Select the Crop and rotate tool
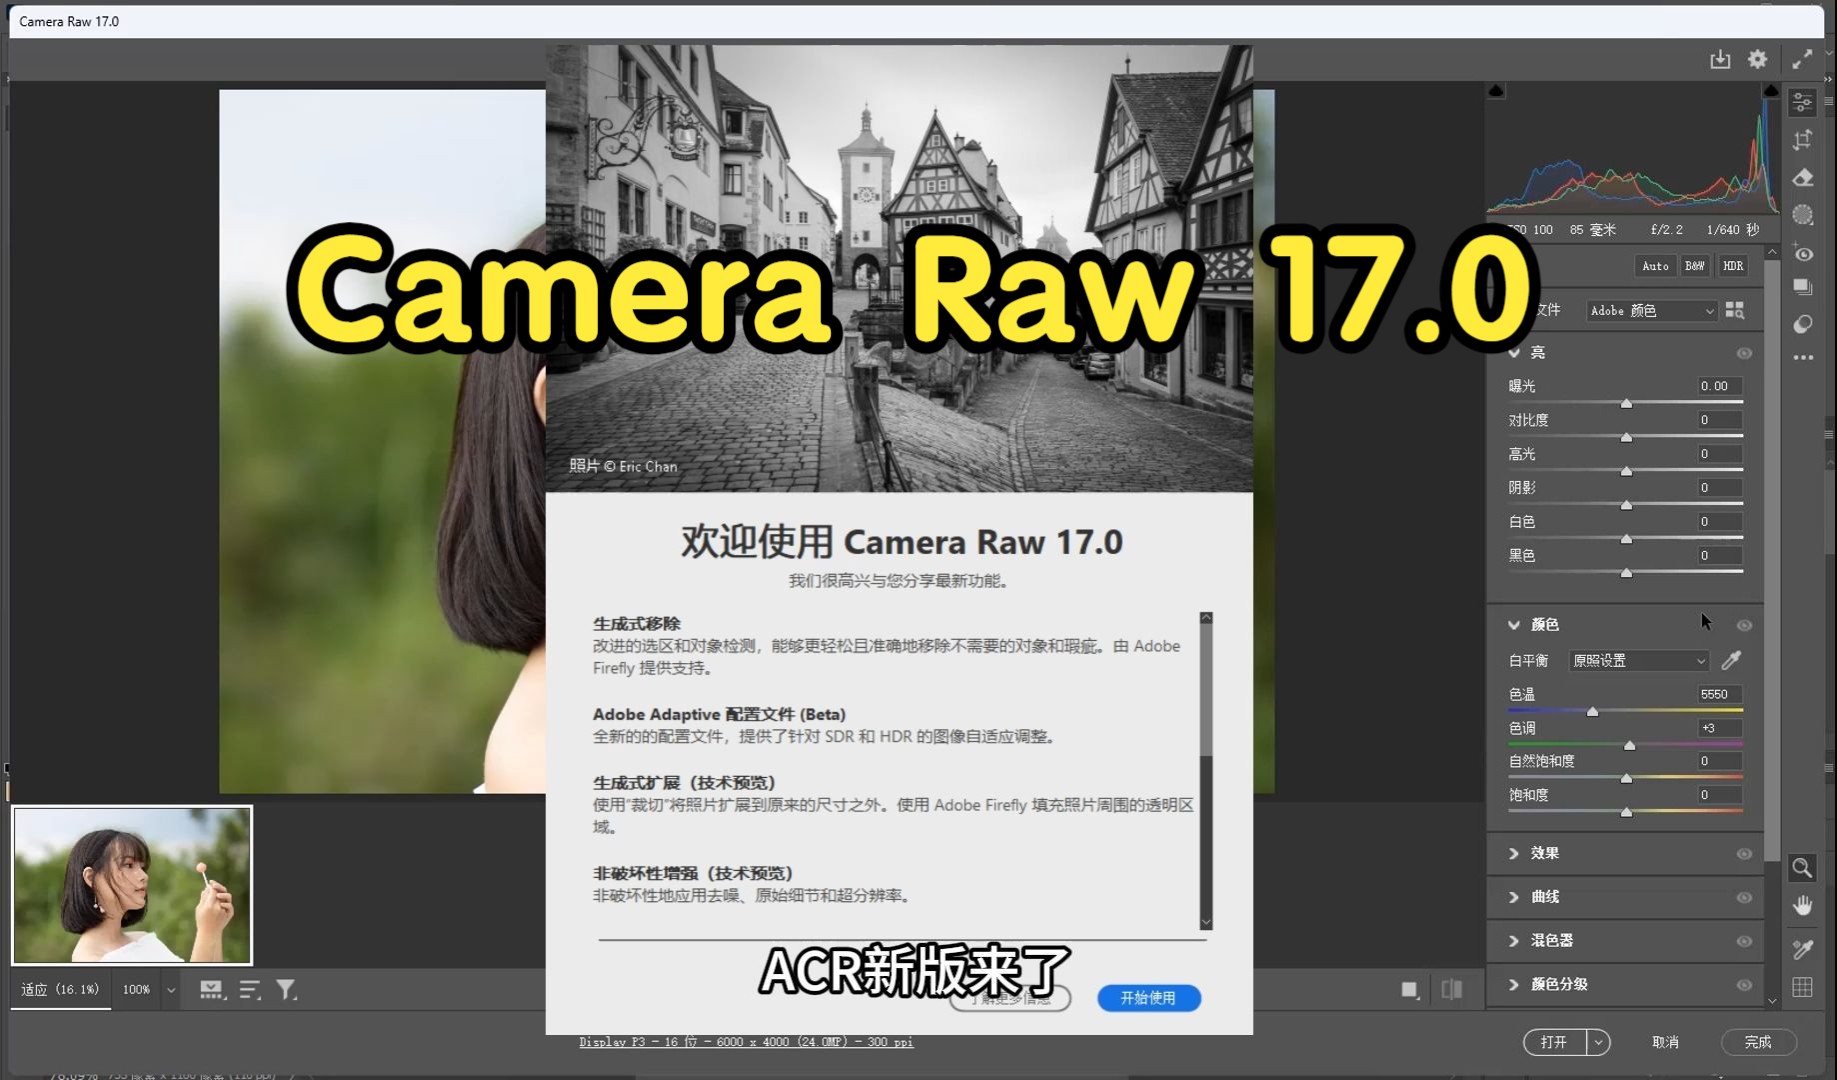 coord(1803,140)
